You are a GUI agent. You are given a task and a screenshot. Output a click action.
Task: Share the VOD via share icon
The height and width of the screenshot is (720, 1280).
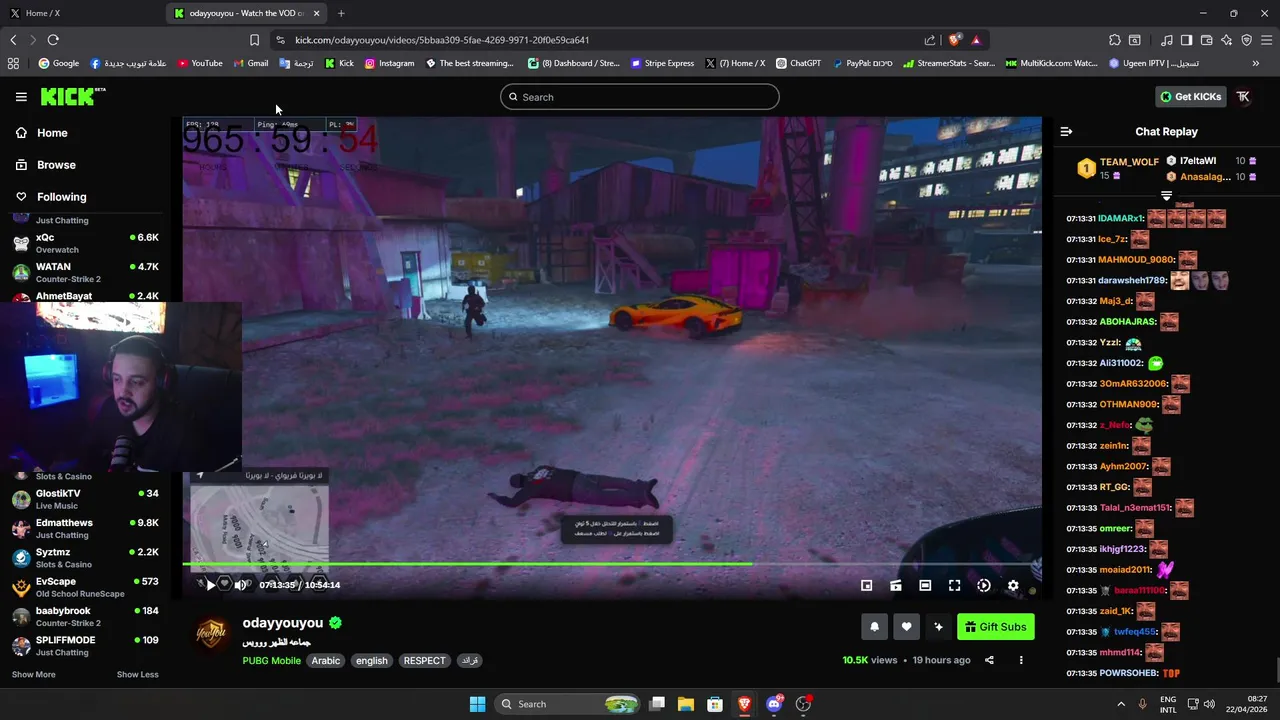[989, 660]
